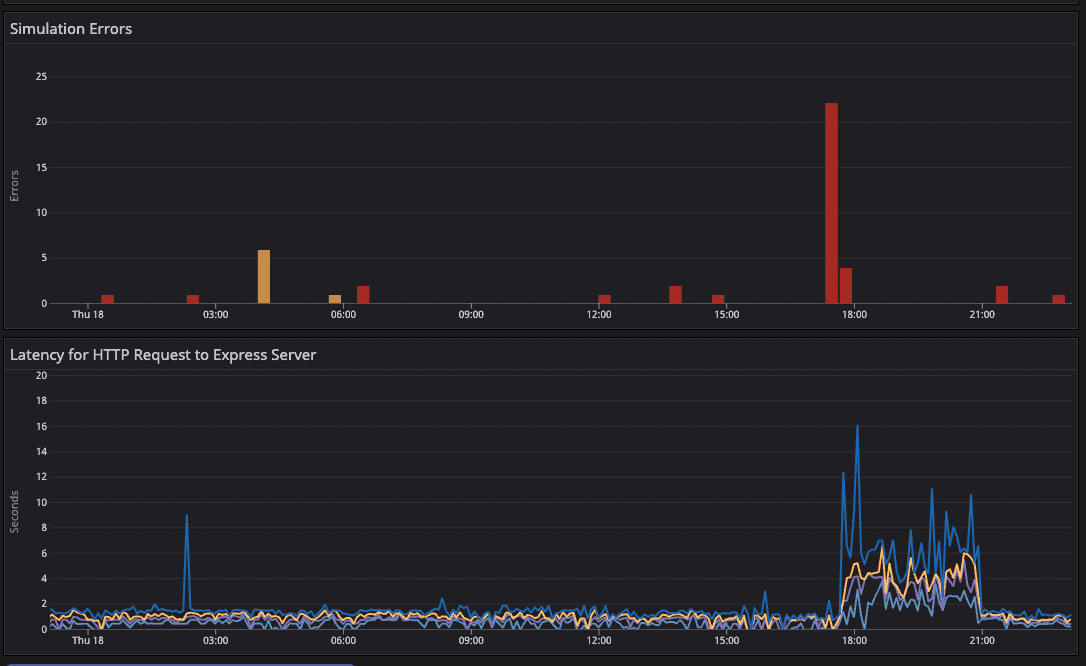Click the "8" tick on the latency axis
This screenshot has width=1086, height=666.
(44, 528)
